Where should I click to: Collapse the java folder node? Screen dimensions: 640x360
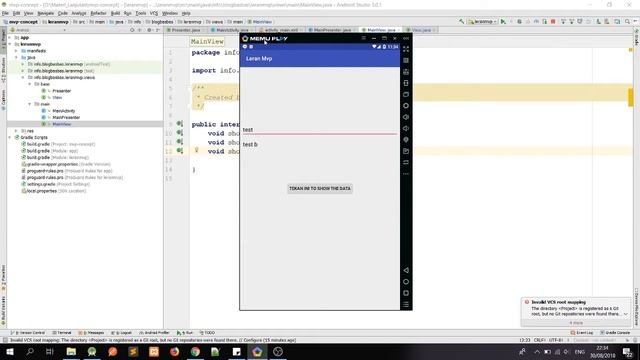pos(16,58)
